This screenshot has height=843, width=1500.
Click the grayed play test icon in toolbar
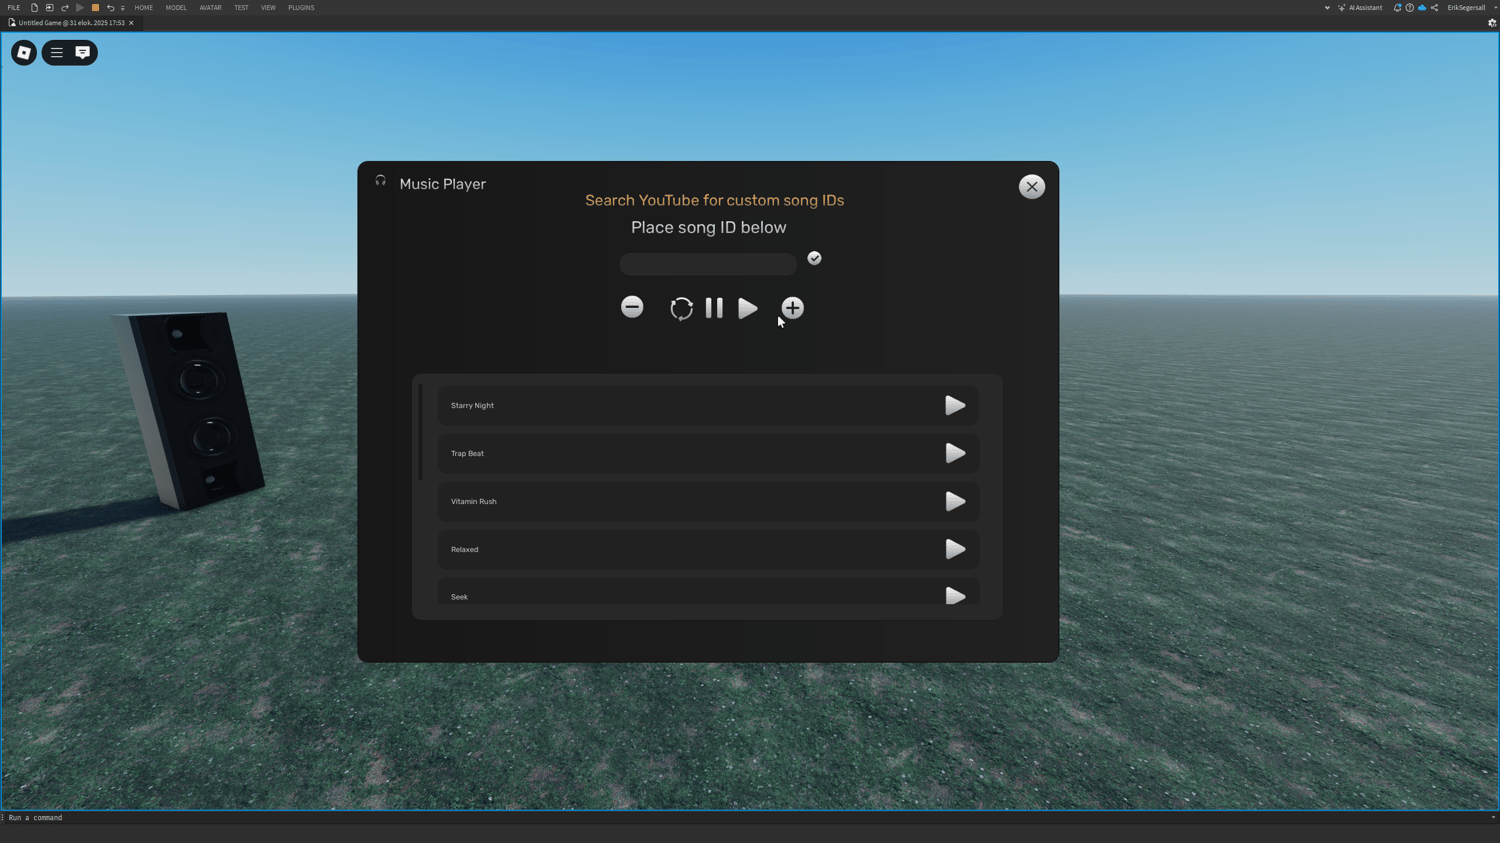80,8
